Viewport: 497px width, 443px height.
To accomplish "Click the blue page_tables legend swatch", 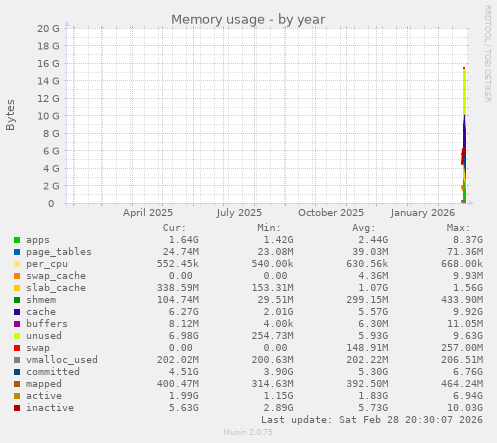I will coord(17,252).
